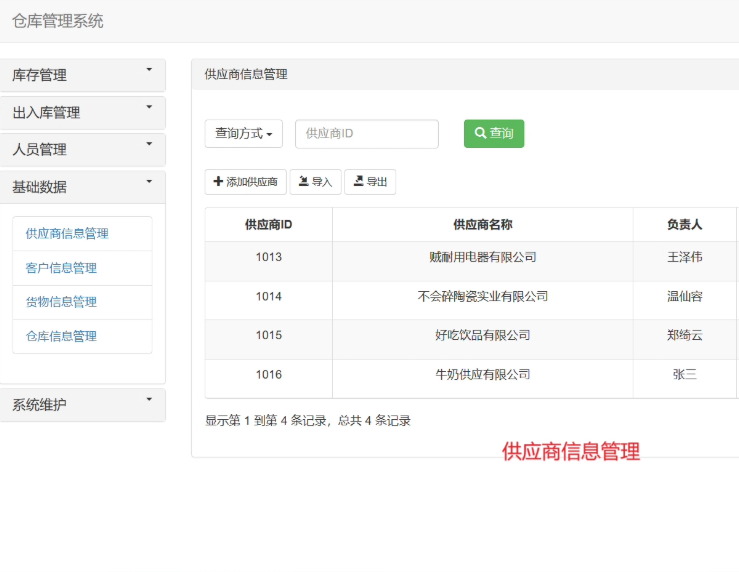The height and width of the screenshot is (572, 739).
Task: Expand the 库存管理 caret arrow
Action: pyautogui.click(x=149, y=70)
